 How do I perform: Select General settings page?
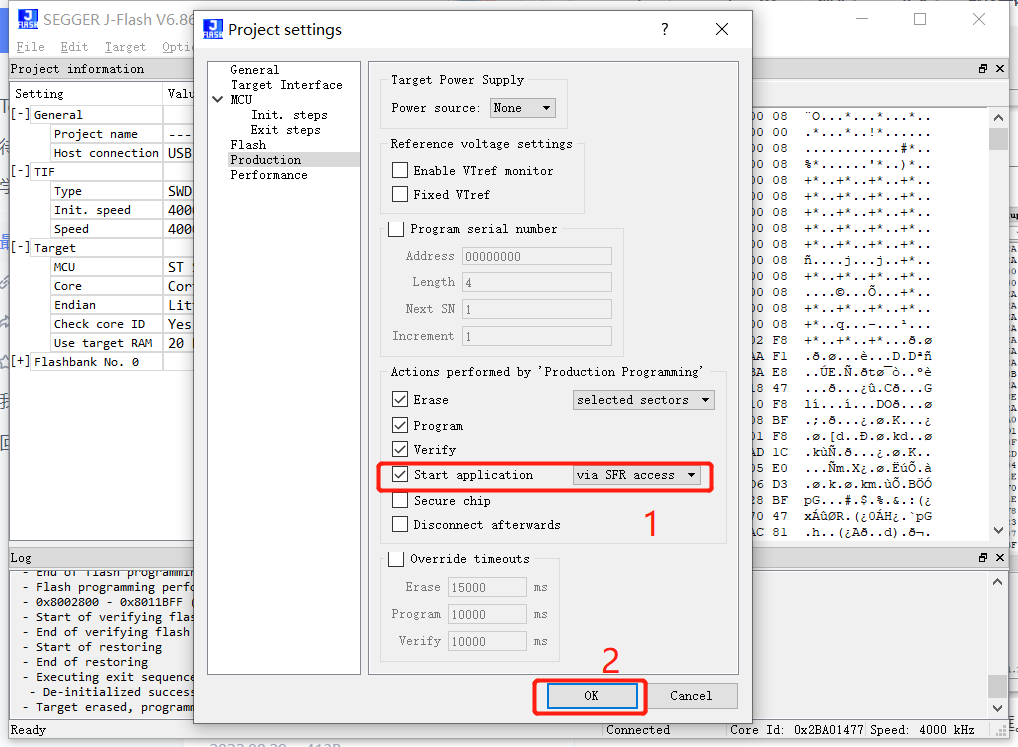pyautogui.click(x=254, y=69)
